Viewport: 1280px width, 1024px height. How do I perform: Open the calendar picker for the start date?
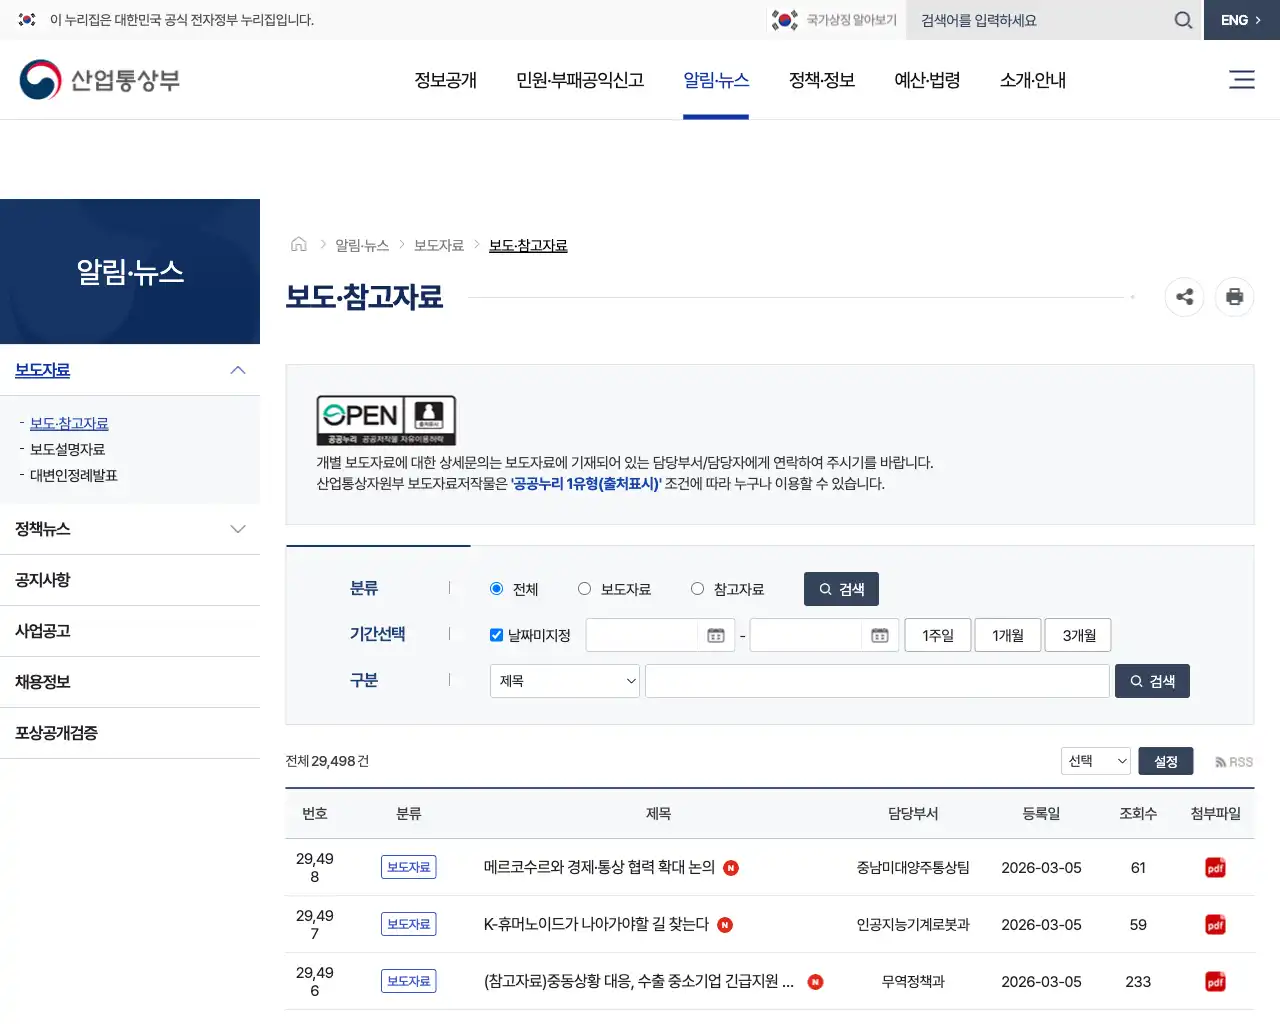click(717, 635)
